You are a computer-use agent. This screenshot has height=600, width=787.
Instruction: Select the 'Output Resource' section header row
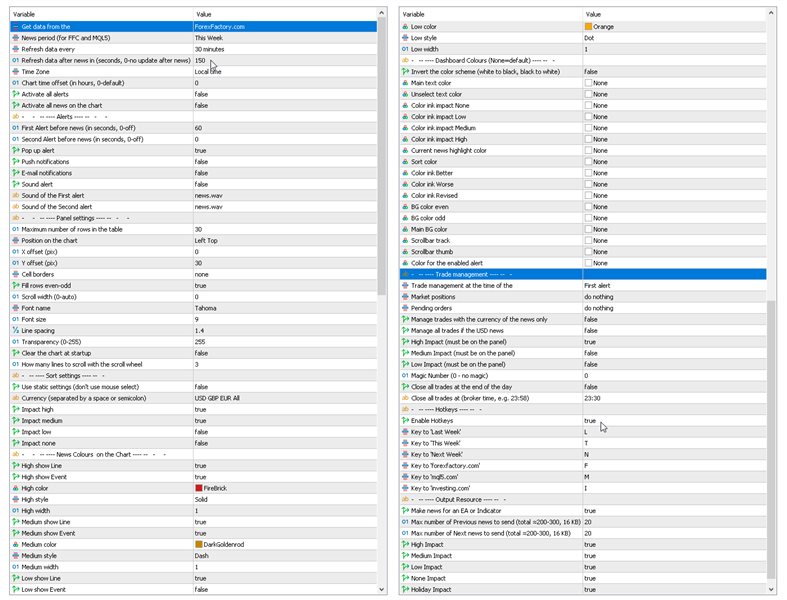583,500
